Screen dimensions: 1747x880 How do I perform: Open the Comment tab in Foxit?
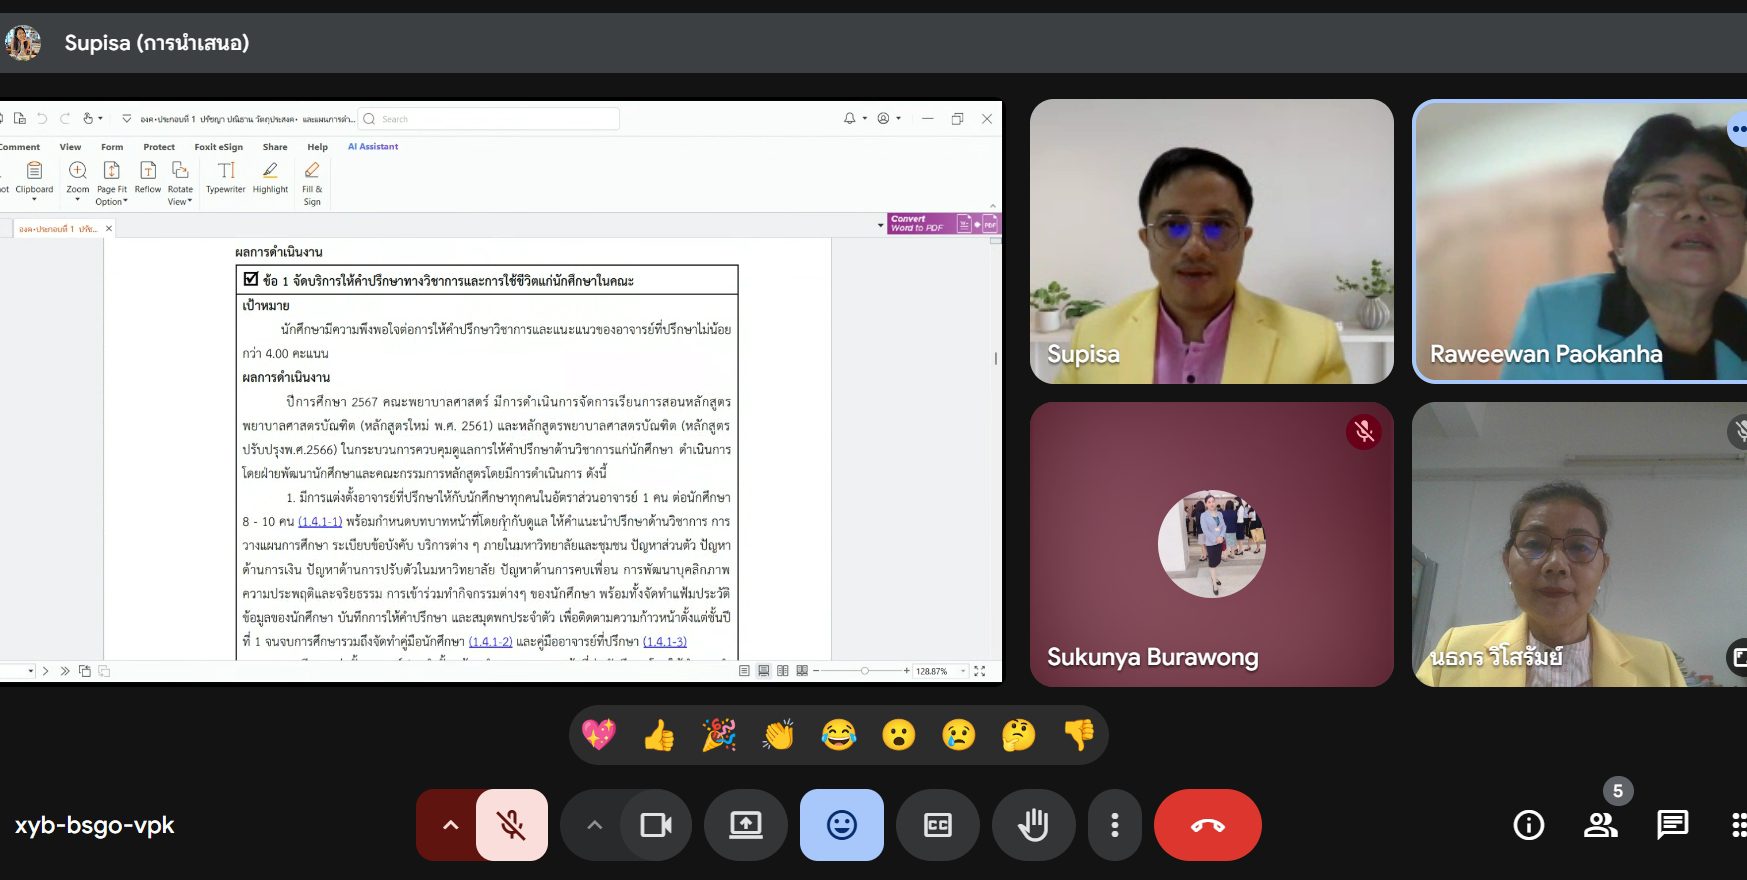point(20,147)
